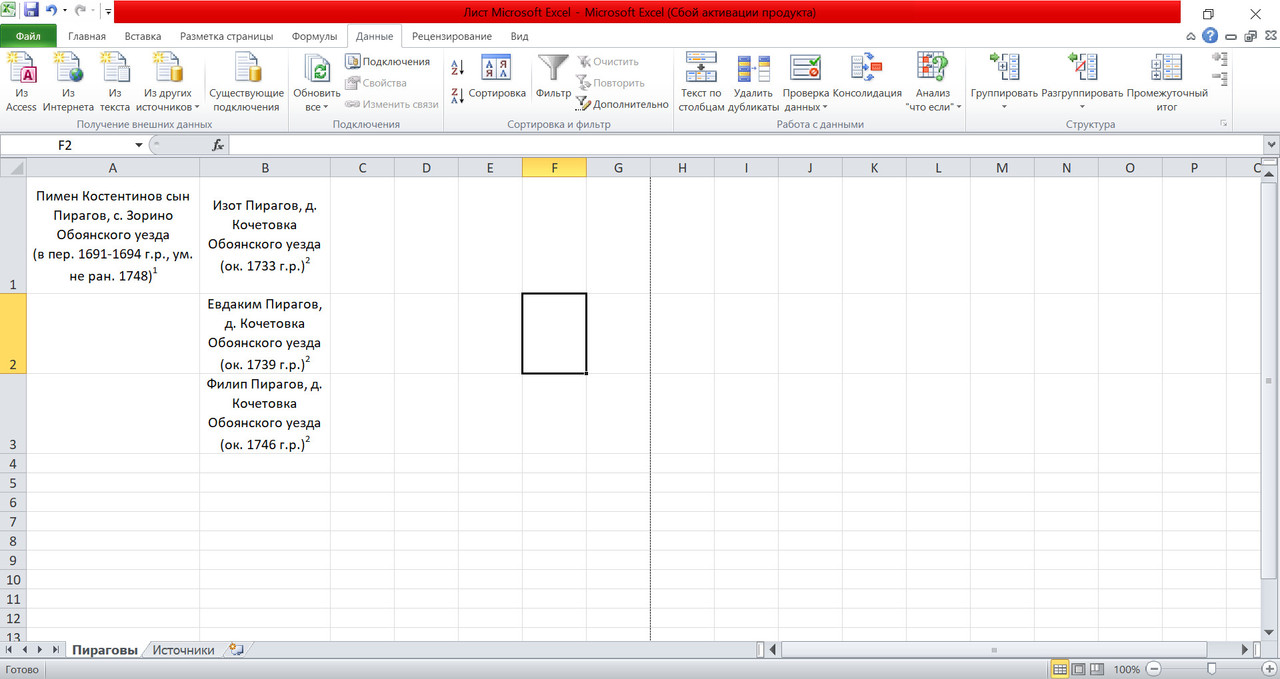Save the workbook from quick access toolbar
1280x679 pixels.
click(x=31, y=11)
